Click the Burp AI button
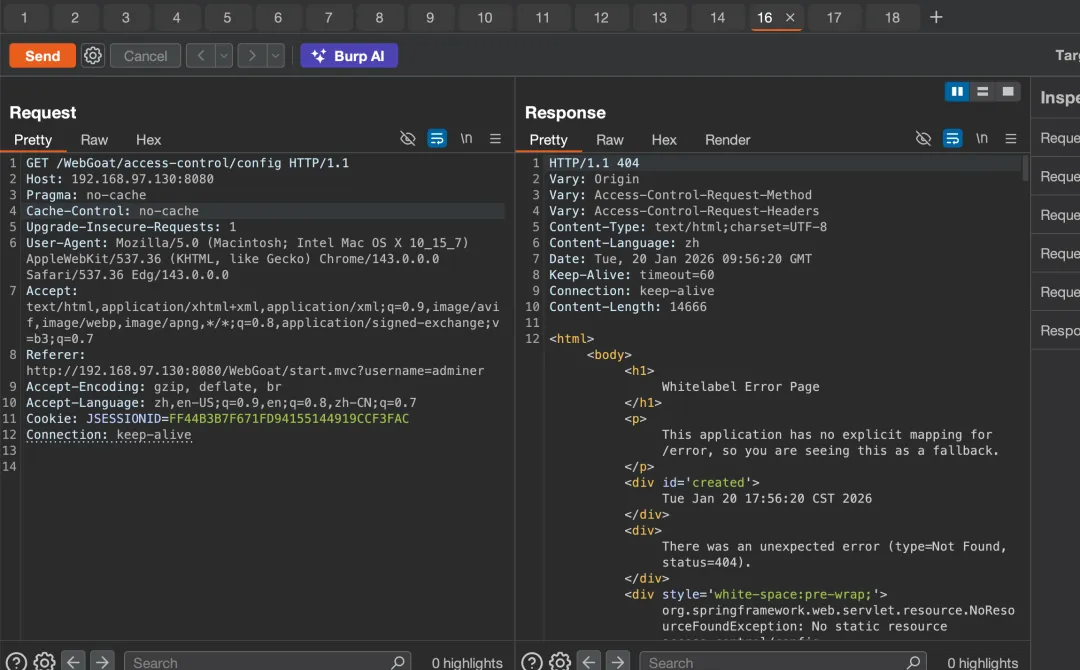The width and height of the screenshot is (1080, 670). point(349,56)
